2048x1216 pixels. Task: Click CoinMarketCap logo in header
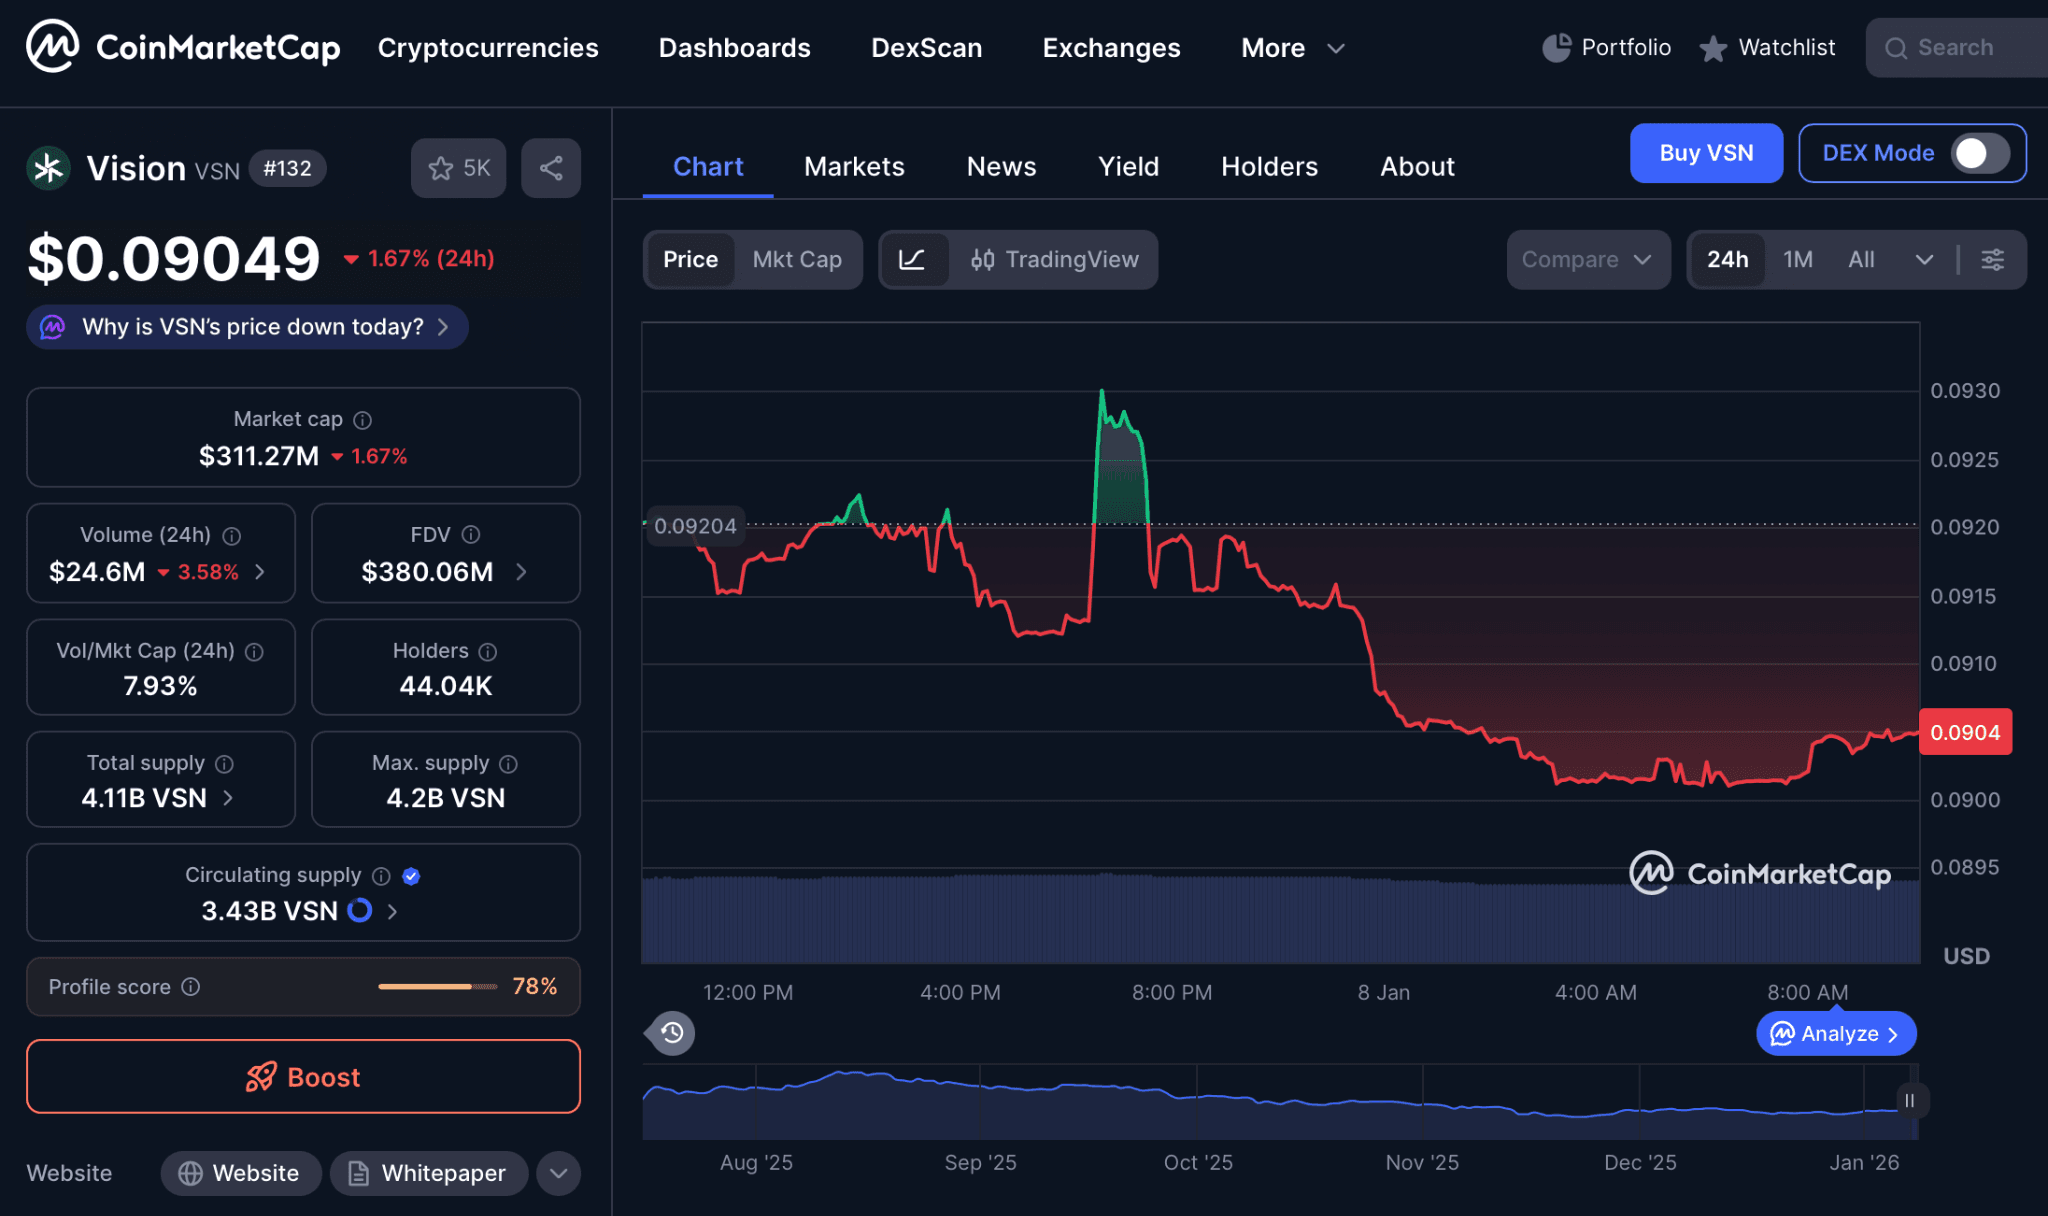pos(184,47)
